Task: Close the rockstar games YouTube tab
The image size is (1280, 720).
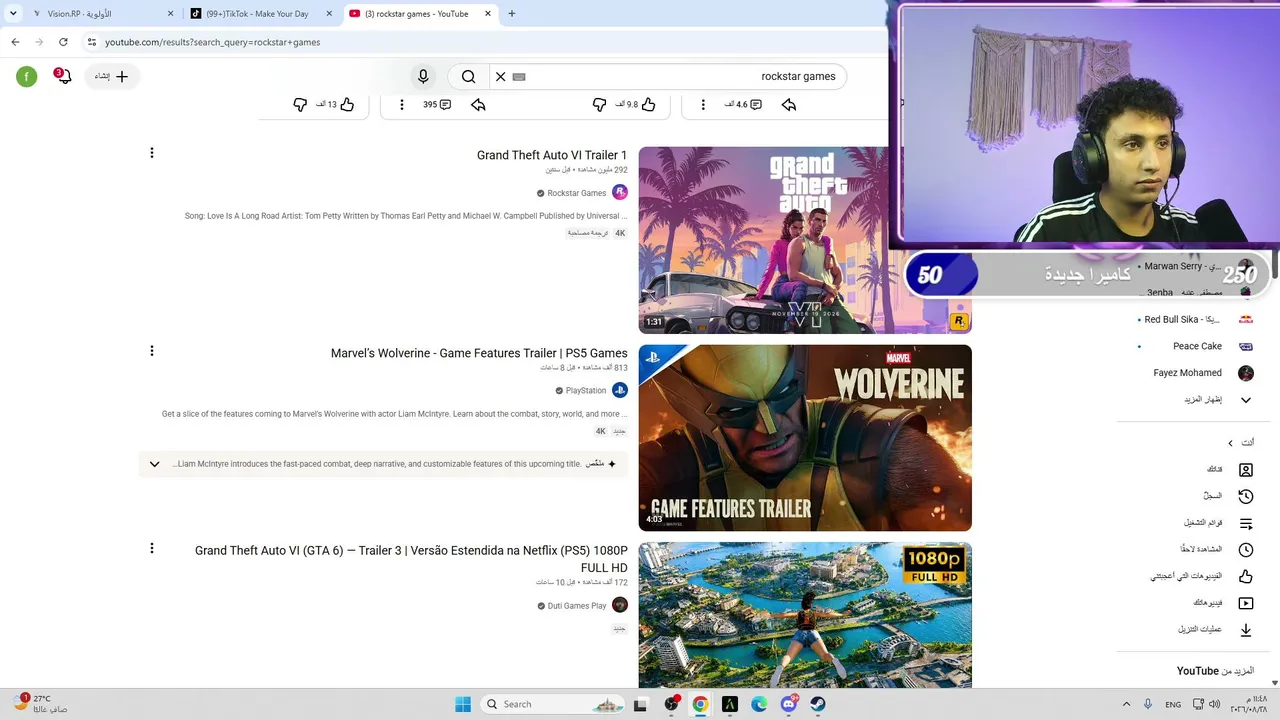Action: tap(487, 14)
